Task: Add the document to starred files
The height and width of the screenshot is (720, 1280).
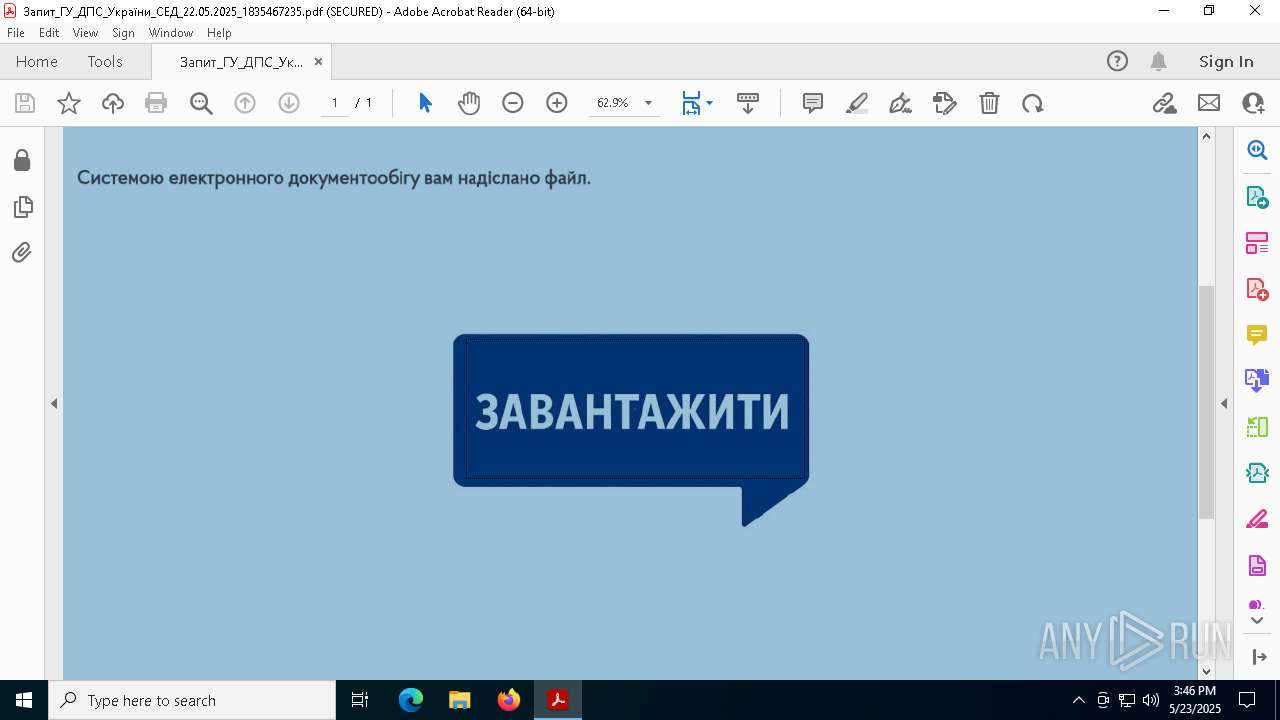Action: pos(69,103)
